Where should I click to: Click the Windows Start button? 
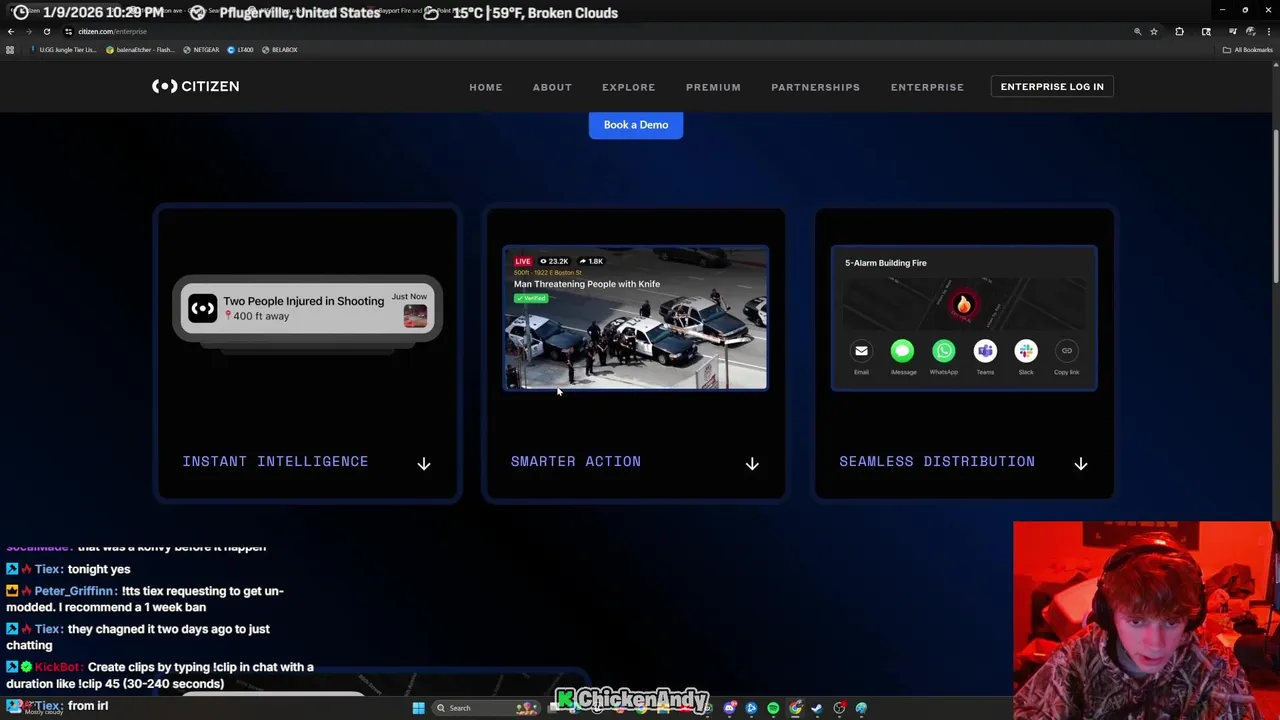tap(419, 708)
